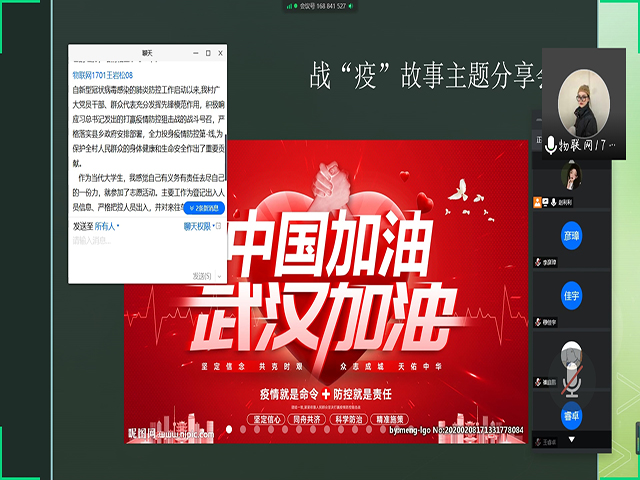Click the screen sharing indicator icon
This screenshot has height=480, width=640.
click(x=545, y=202)
